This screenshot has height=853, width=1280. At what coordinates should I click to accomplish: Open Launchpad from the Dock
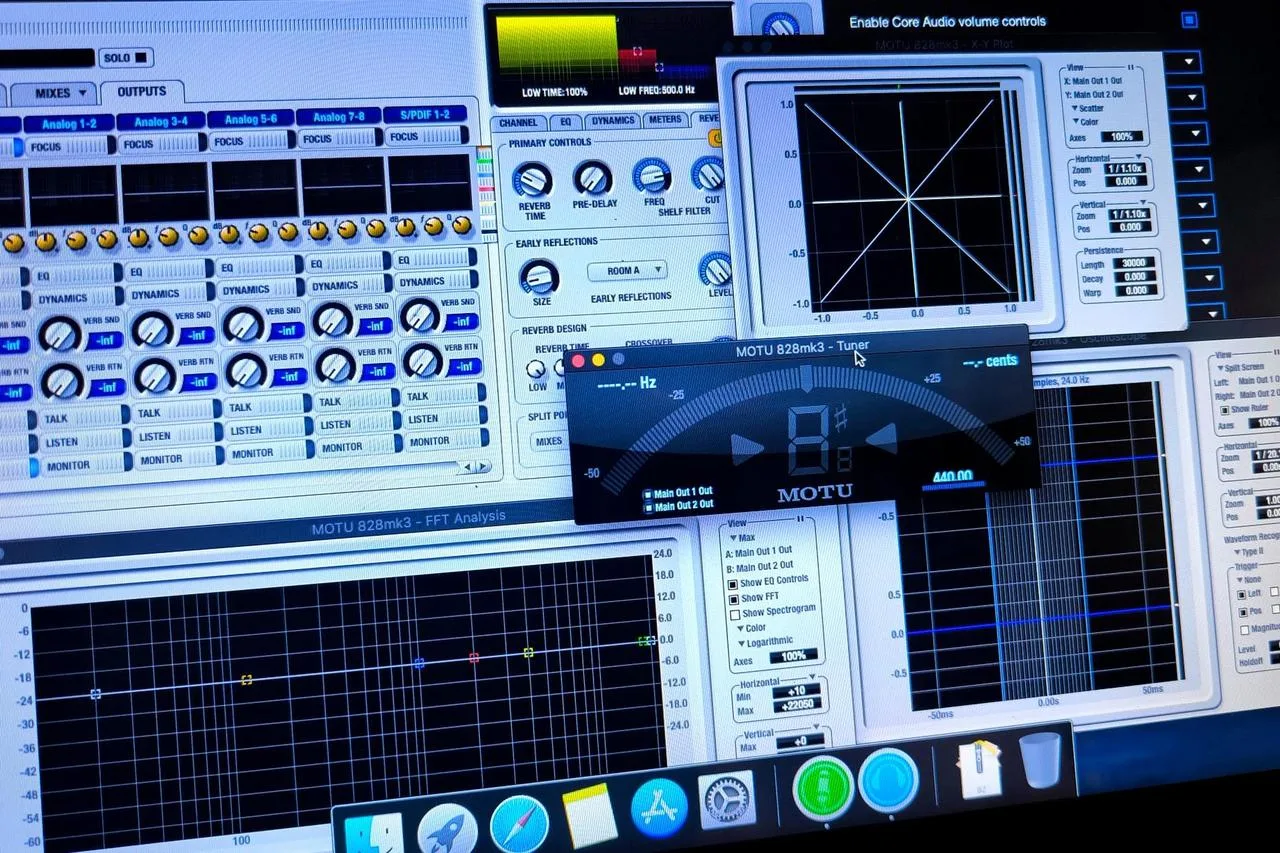tap(447, 830)
